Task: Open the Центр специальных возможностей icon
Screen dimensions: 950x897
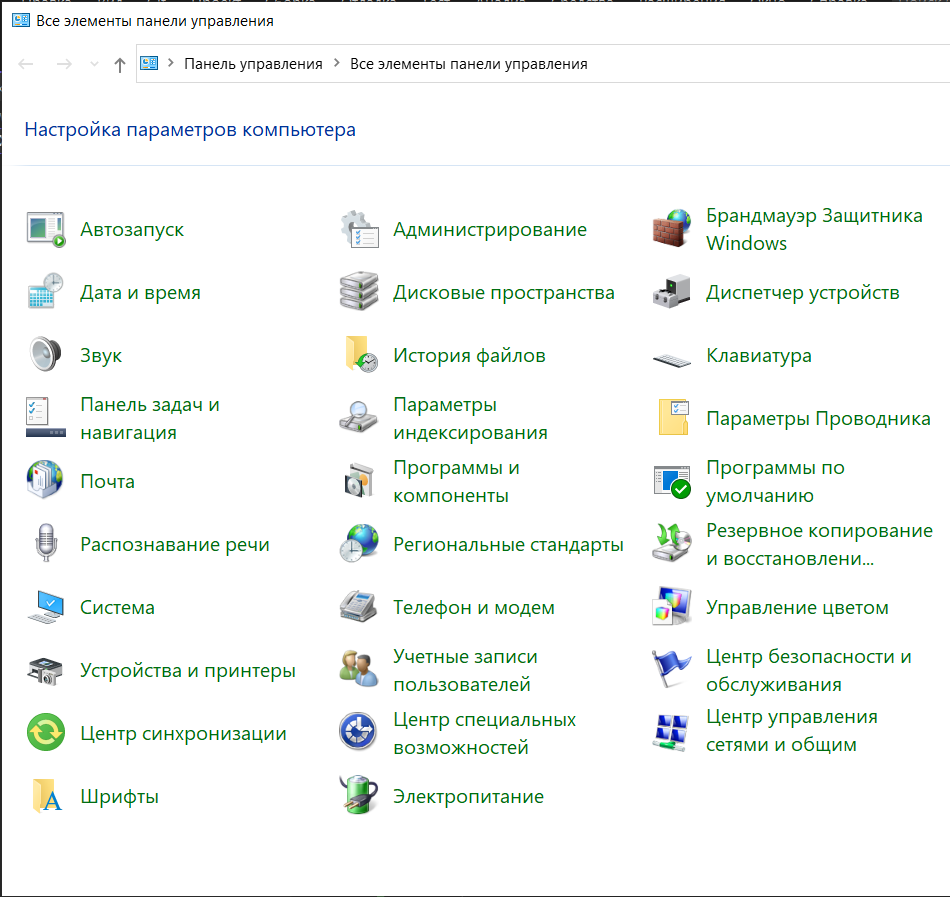Action: 359,733
